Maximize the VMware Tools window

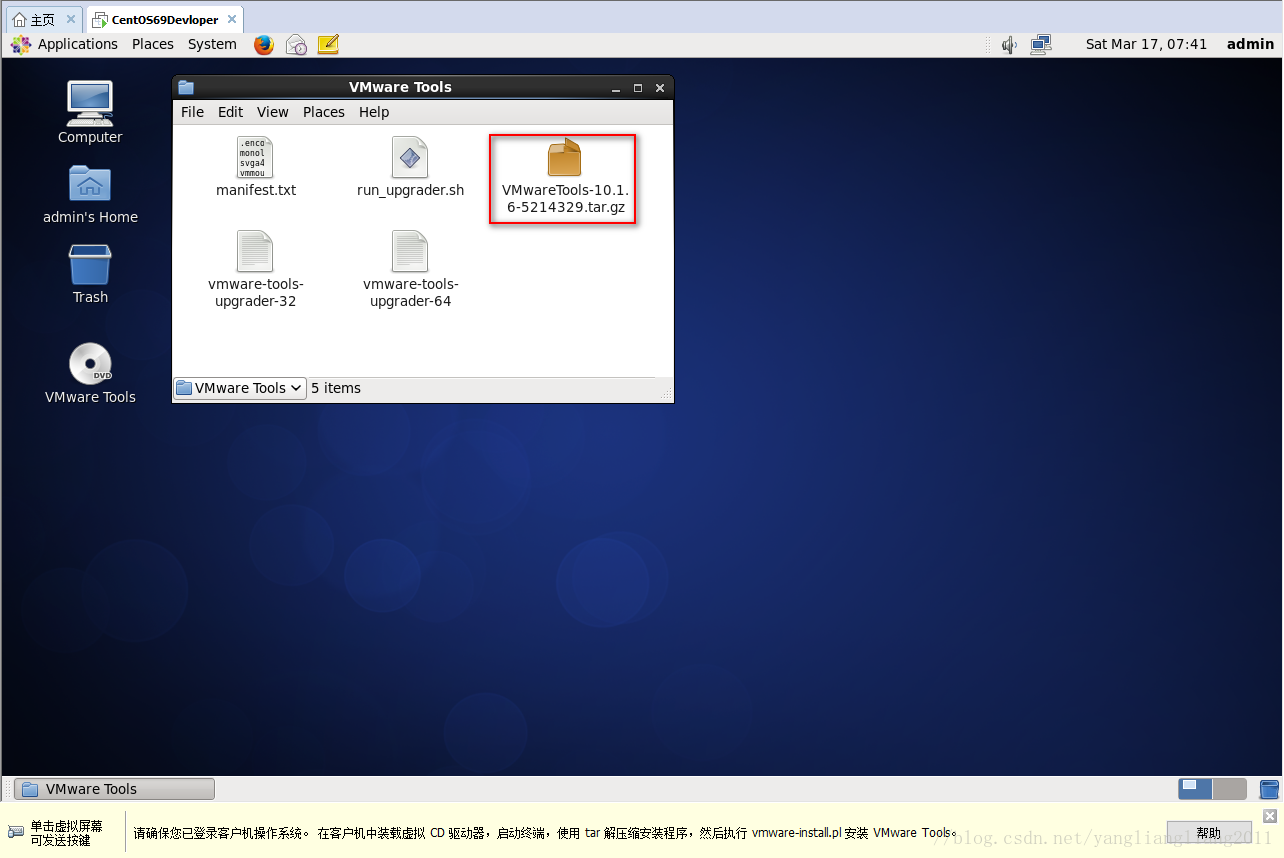click(x=638, y=88)
